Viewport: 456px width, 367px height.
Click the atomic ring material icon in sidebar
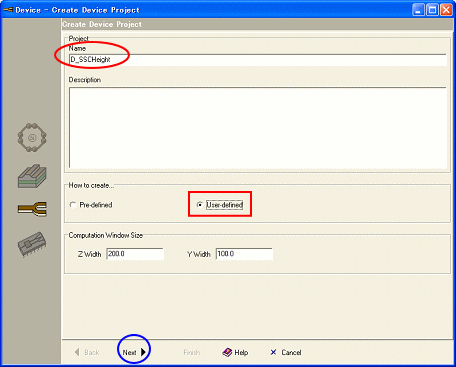tap(32, 137)
